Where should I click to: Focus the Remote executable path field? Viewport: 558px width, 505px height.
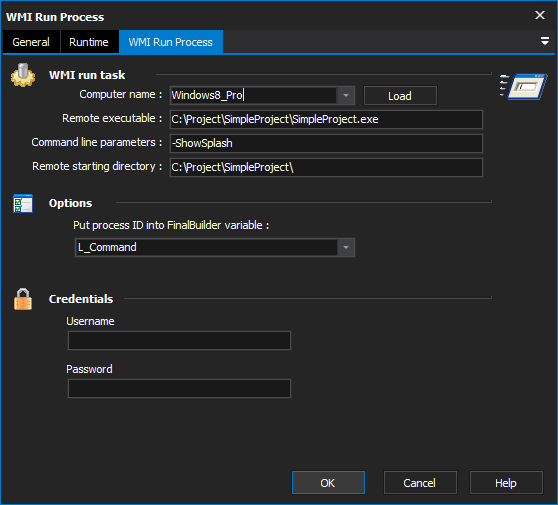coord(326,119)
